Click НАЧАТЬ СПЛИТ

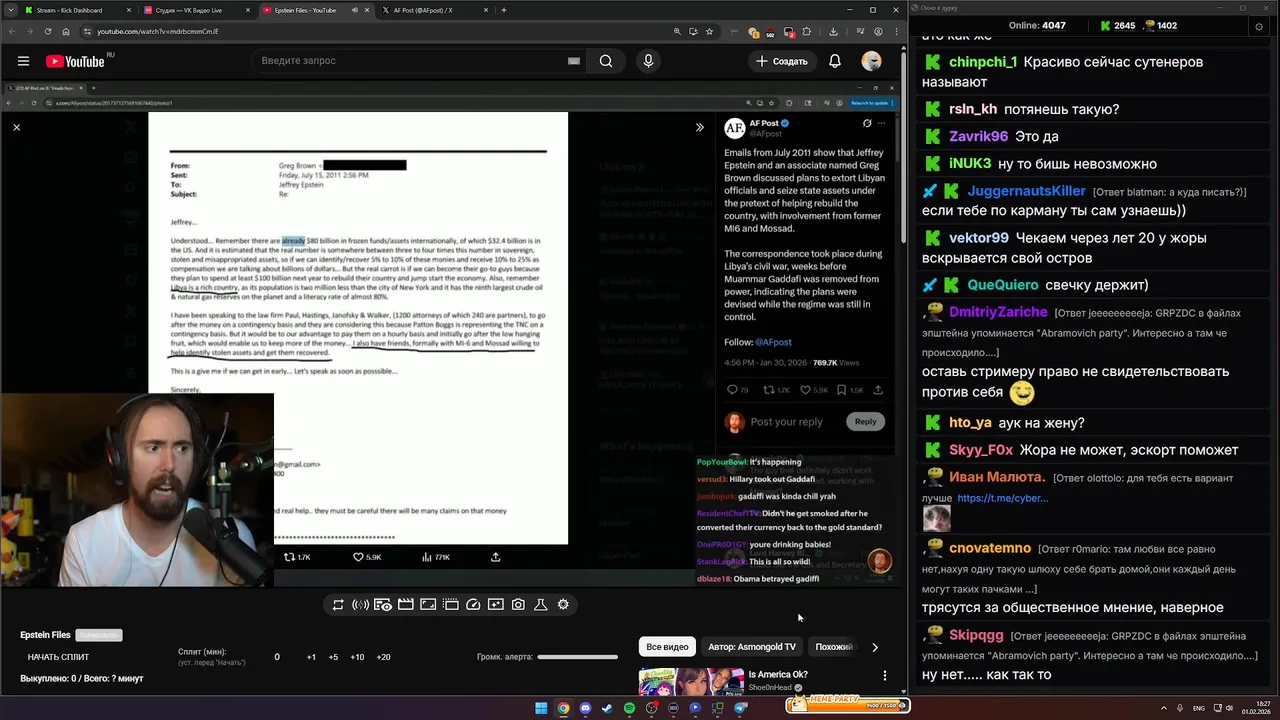point(58,657)
